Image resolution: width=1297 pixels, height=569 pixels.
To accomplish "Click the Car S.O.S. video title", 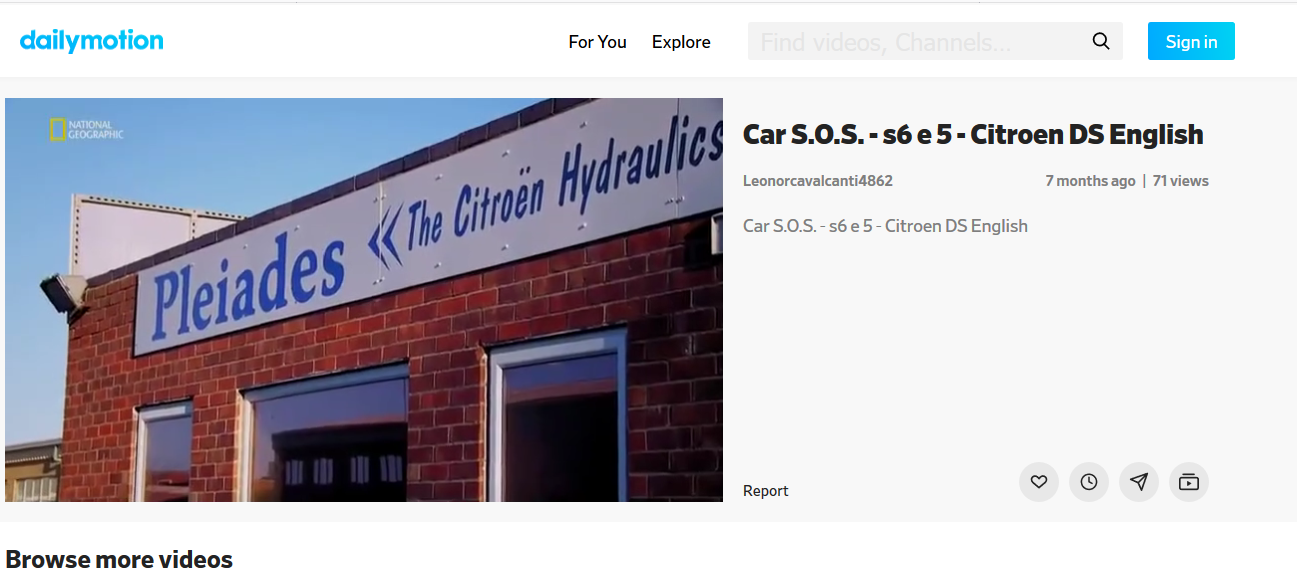I will pos(973,134).
